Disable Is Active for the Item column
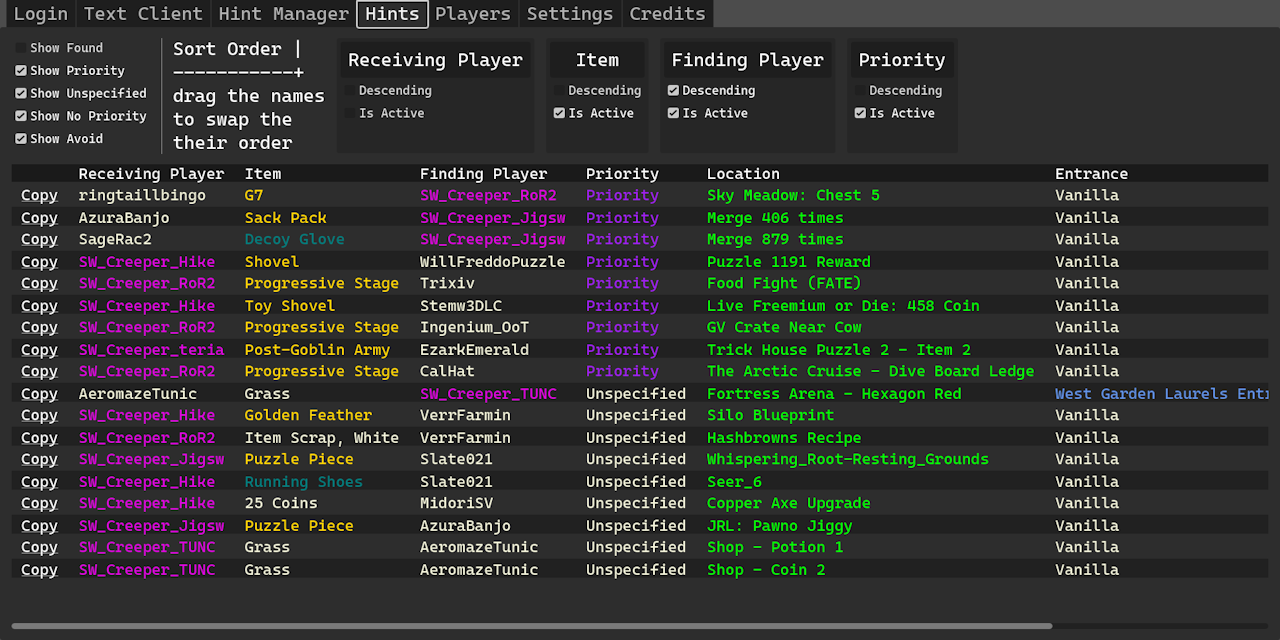 click(559, 113)
